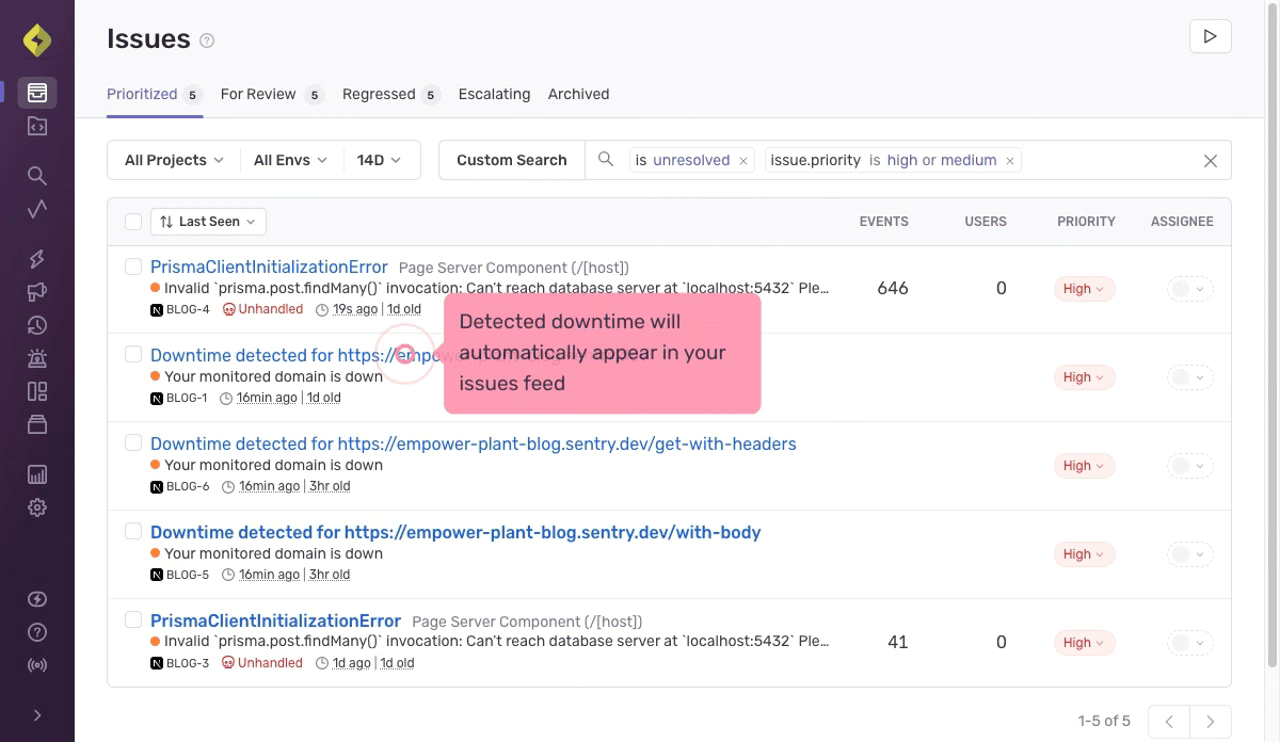Click the Unhandled skull icon on BLOG-4
This screenshot has height=742, width=1280.
click(x=229, y=310)
